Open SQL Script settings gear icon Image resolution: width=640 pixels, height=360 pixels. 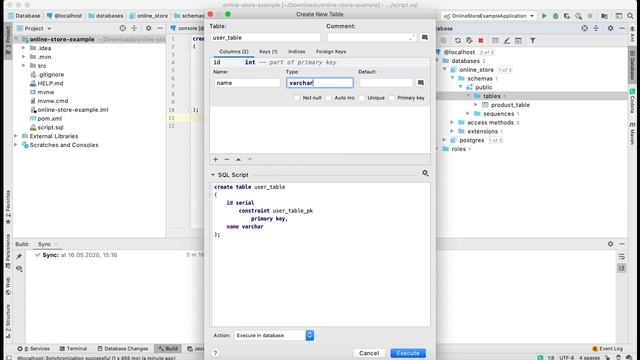click(x=425, y=173)
